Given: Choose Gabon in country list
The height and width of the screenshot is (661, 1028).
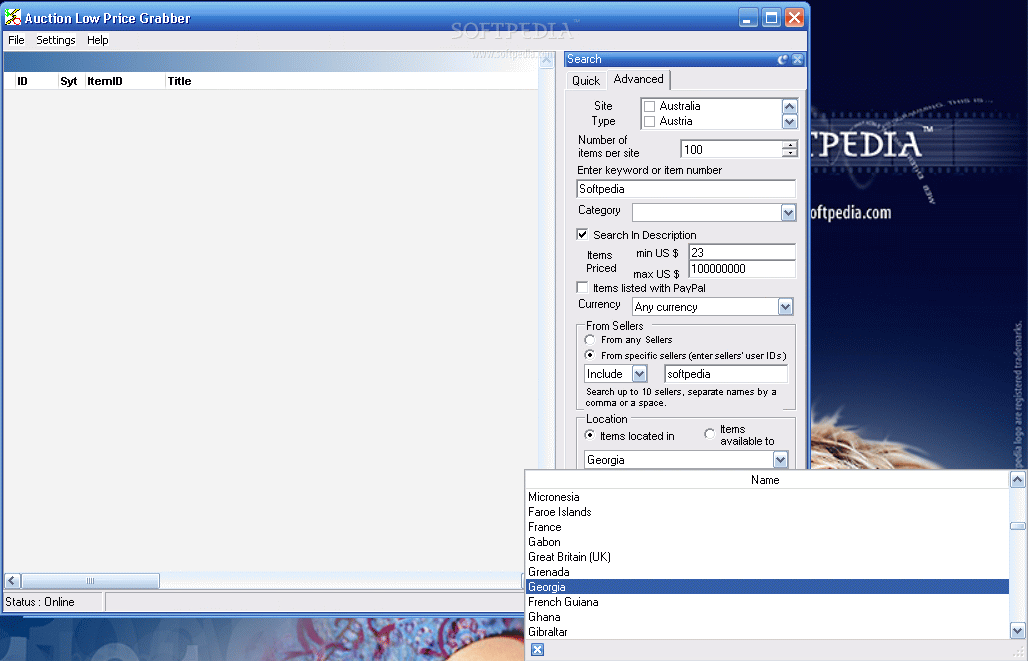Looking at the screenshot, I should click(767, 542).
